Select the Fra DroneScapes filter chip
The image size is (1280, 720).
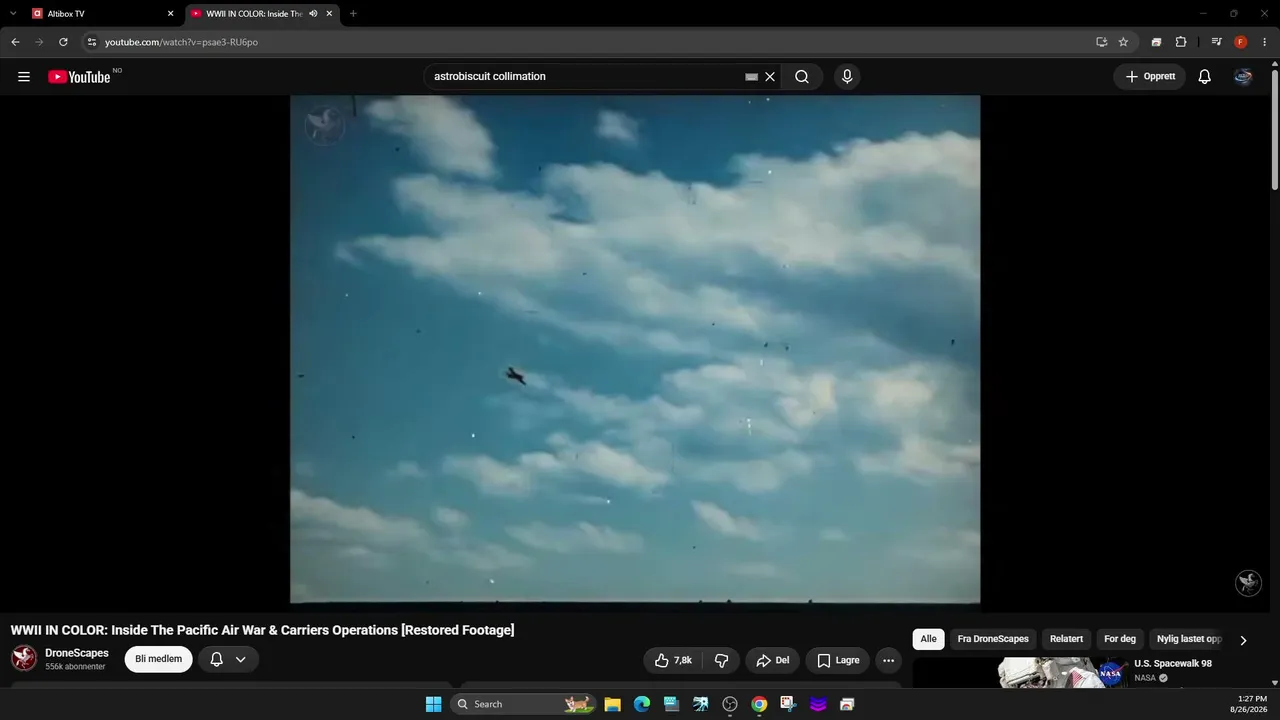coord(993,639)
